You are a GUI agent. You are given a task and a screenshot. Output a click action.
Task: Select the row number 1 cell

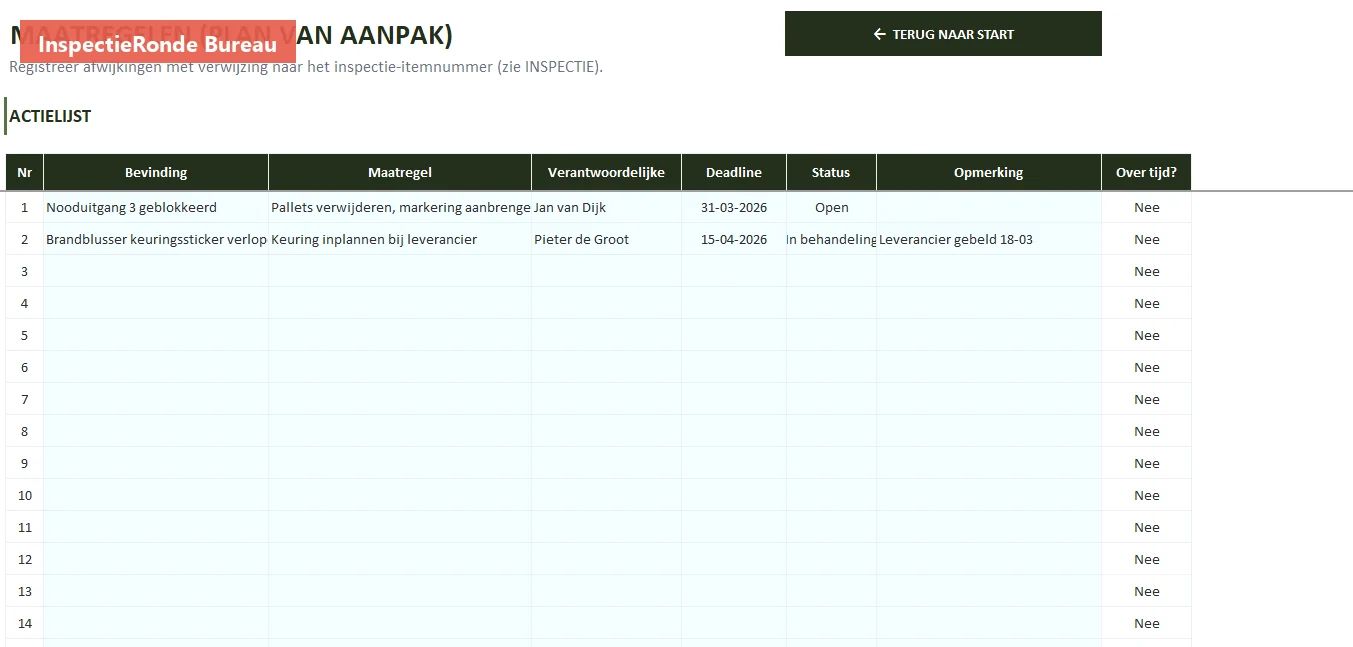(25, 207)
